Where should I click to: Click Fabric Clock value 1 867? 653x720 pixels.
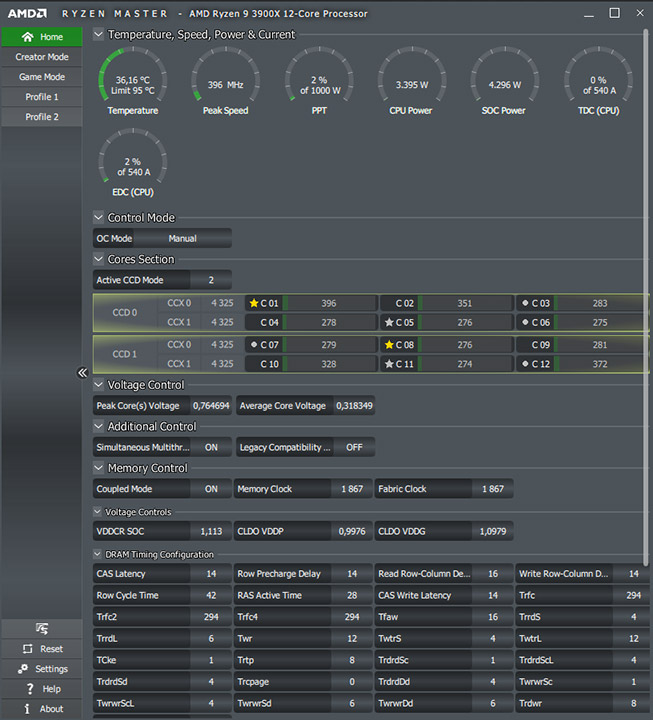click(x=493, y=489)
